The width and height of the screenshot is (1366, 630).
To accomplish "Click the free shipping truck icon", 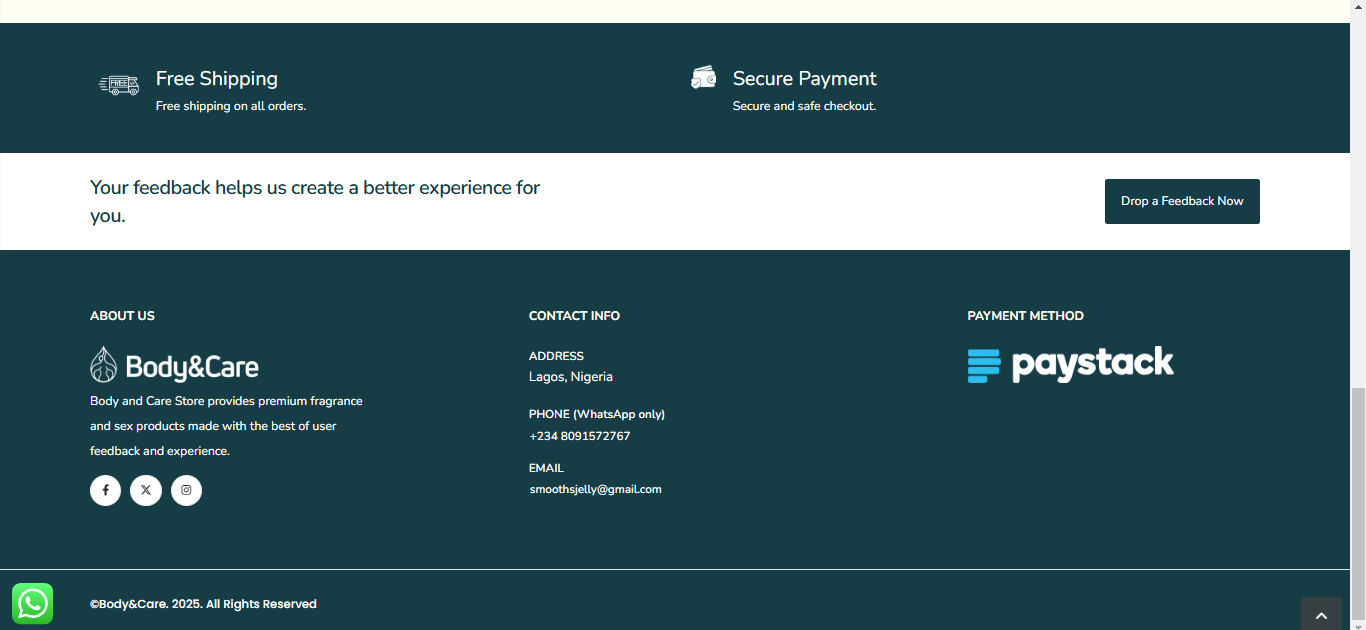I will tap(119, 85).
